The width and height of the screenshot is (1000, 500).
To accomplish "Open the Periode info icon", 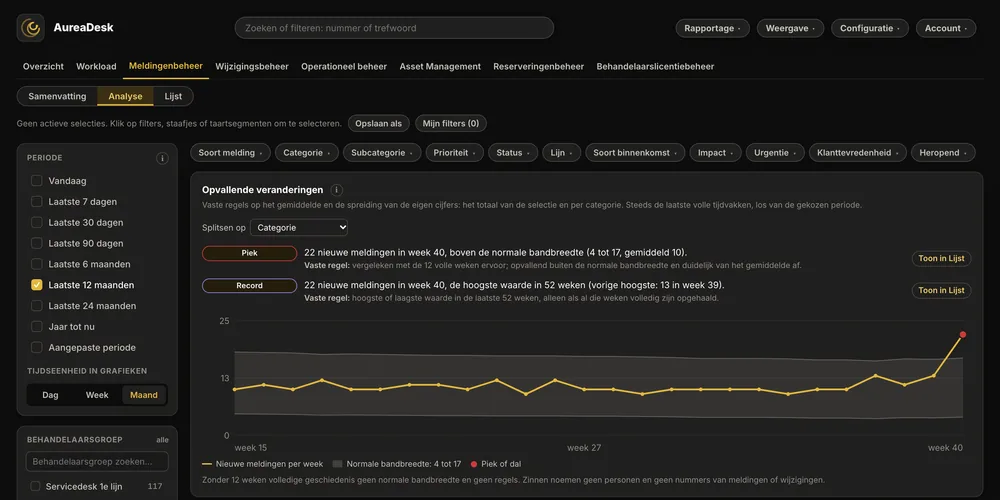I will pyautogui.click(x=162, y=158).
